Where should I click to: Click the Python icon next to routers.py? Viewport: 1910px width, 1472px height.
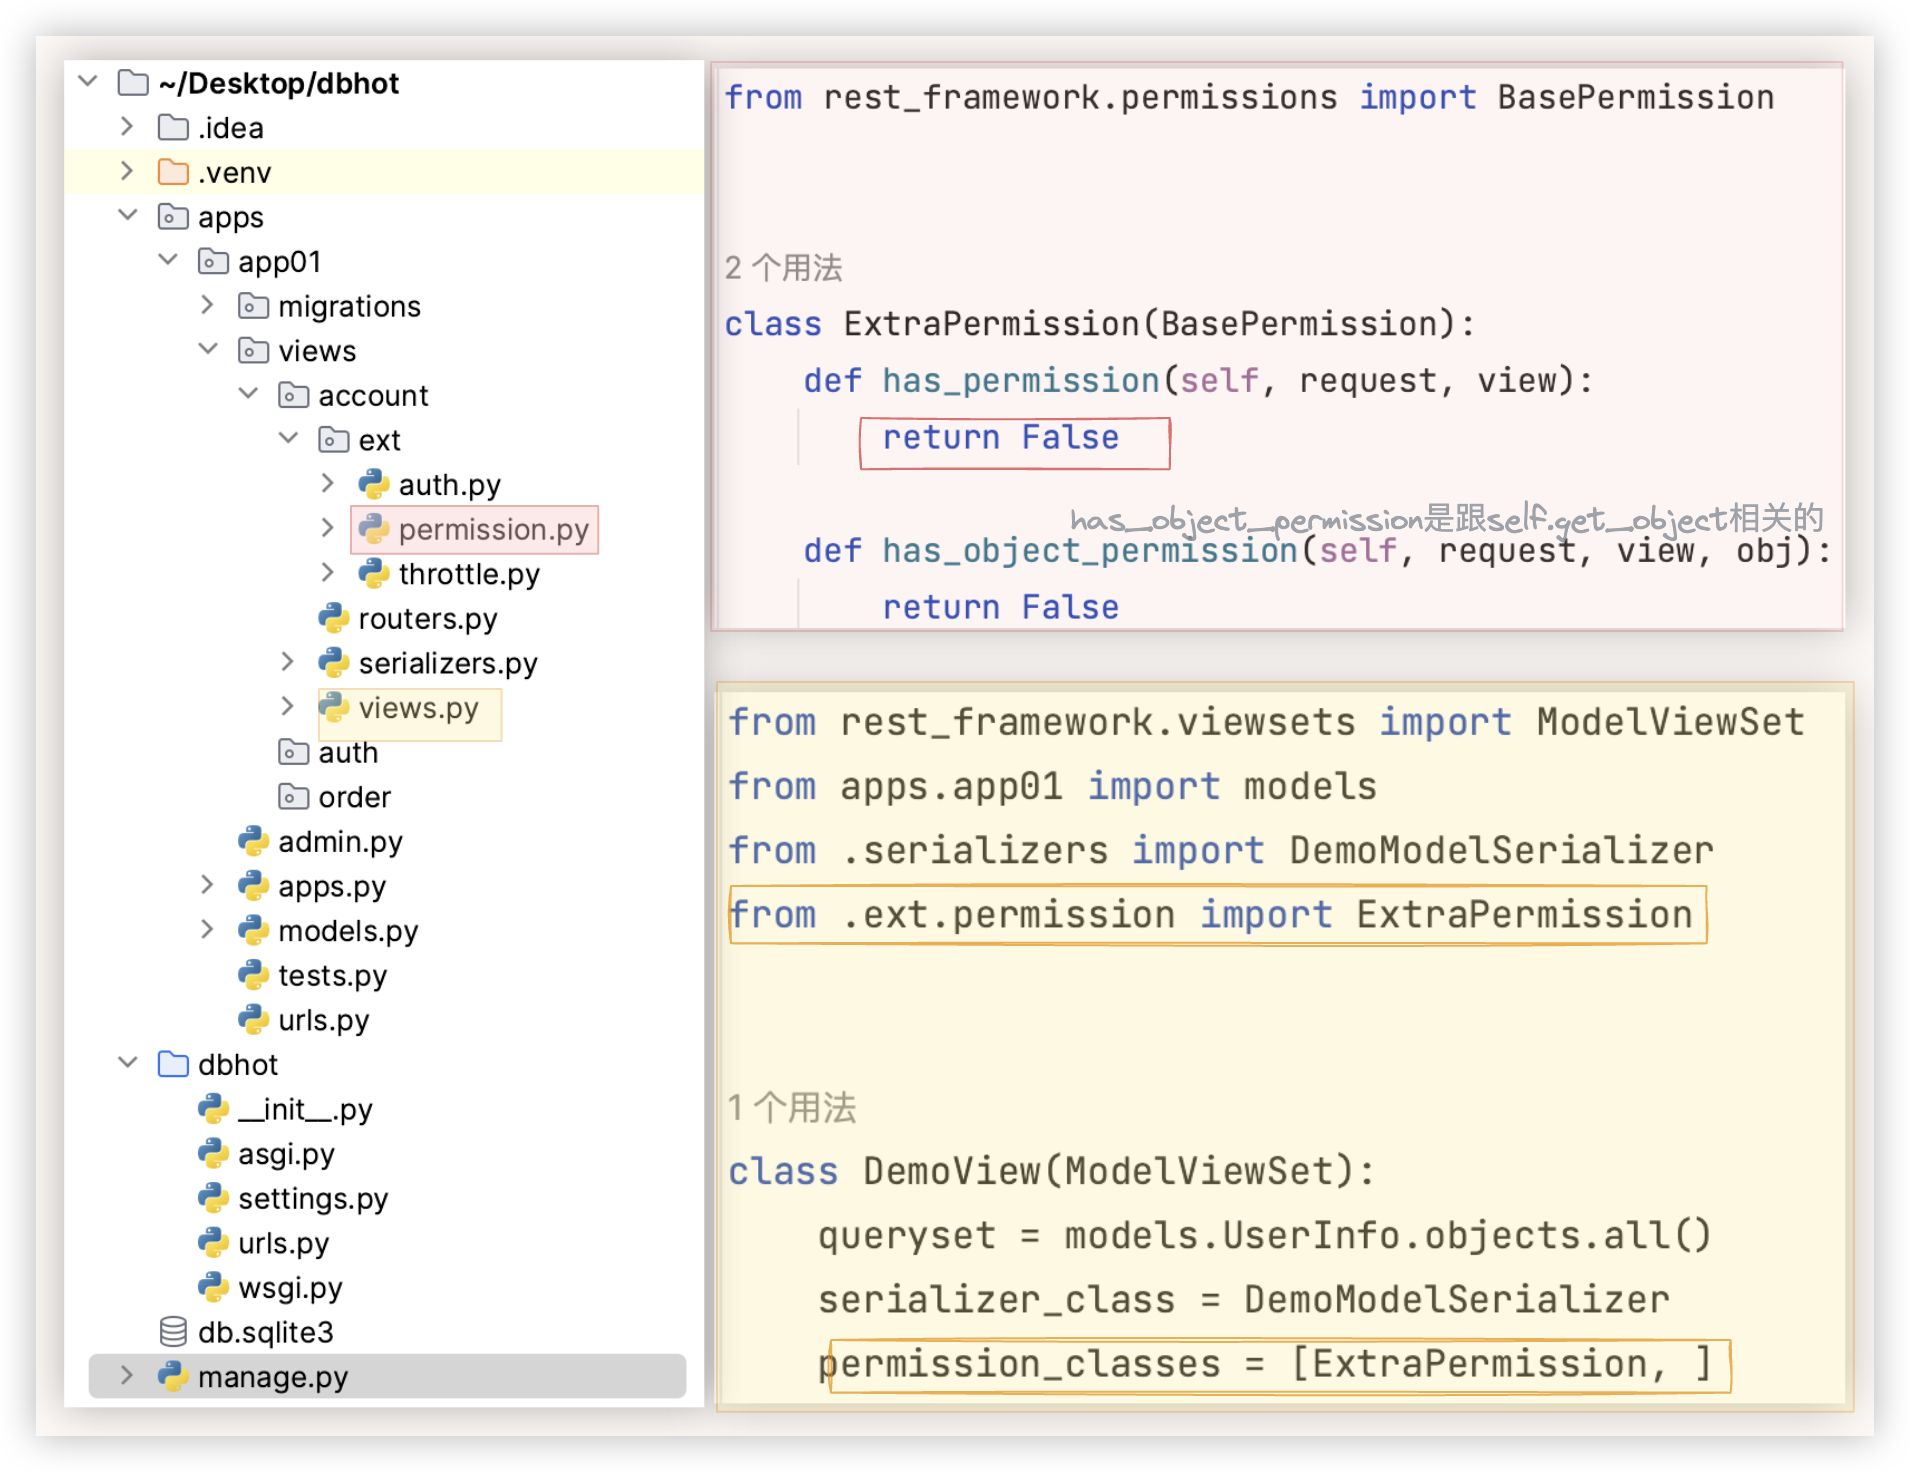pyautogui.click(x=333, y=618)
